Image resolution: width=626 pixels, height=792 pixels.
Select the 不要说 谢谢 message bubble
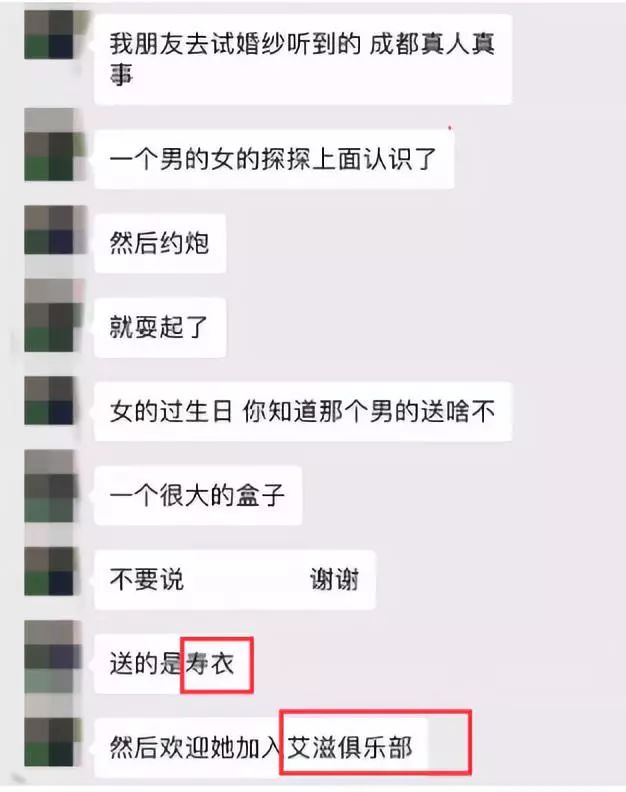click(x=235, y=580)
